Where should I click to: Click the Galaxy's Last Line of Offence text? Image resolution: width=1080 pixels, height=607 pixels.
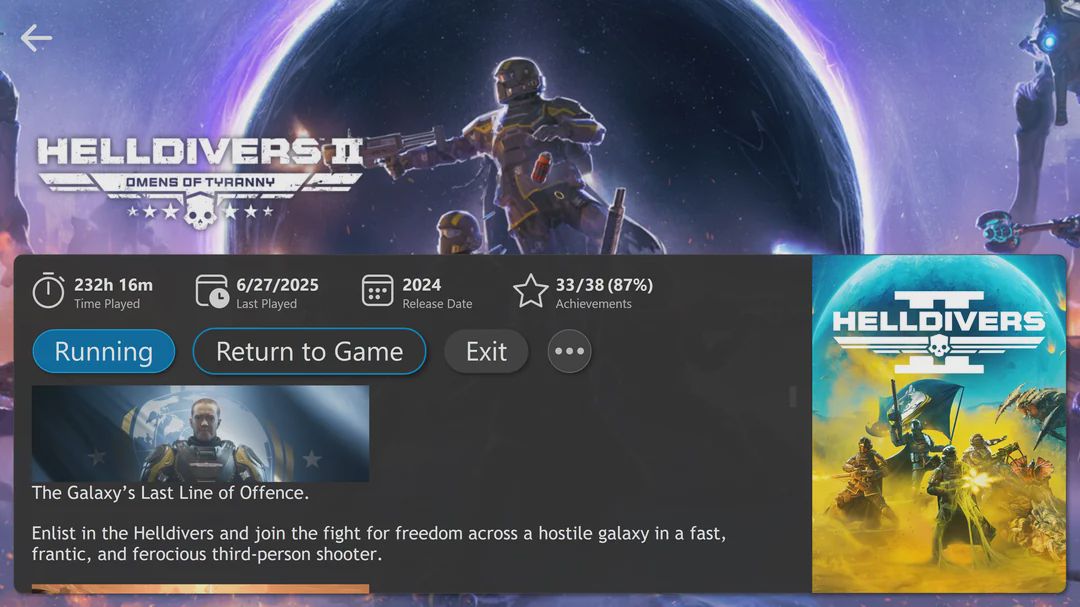click(x=170, y=493)
